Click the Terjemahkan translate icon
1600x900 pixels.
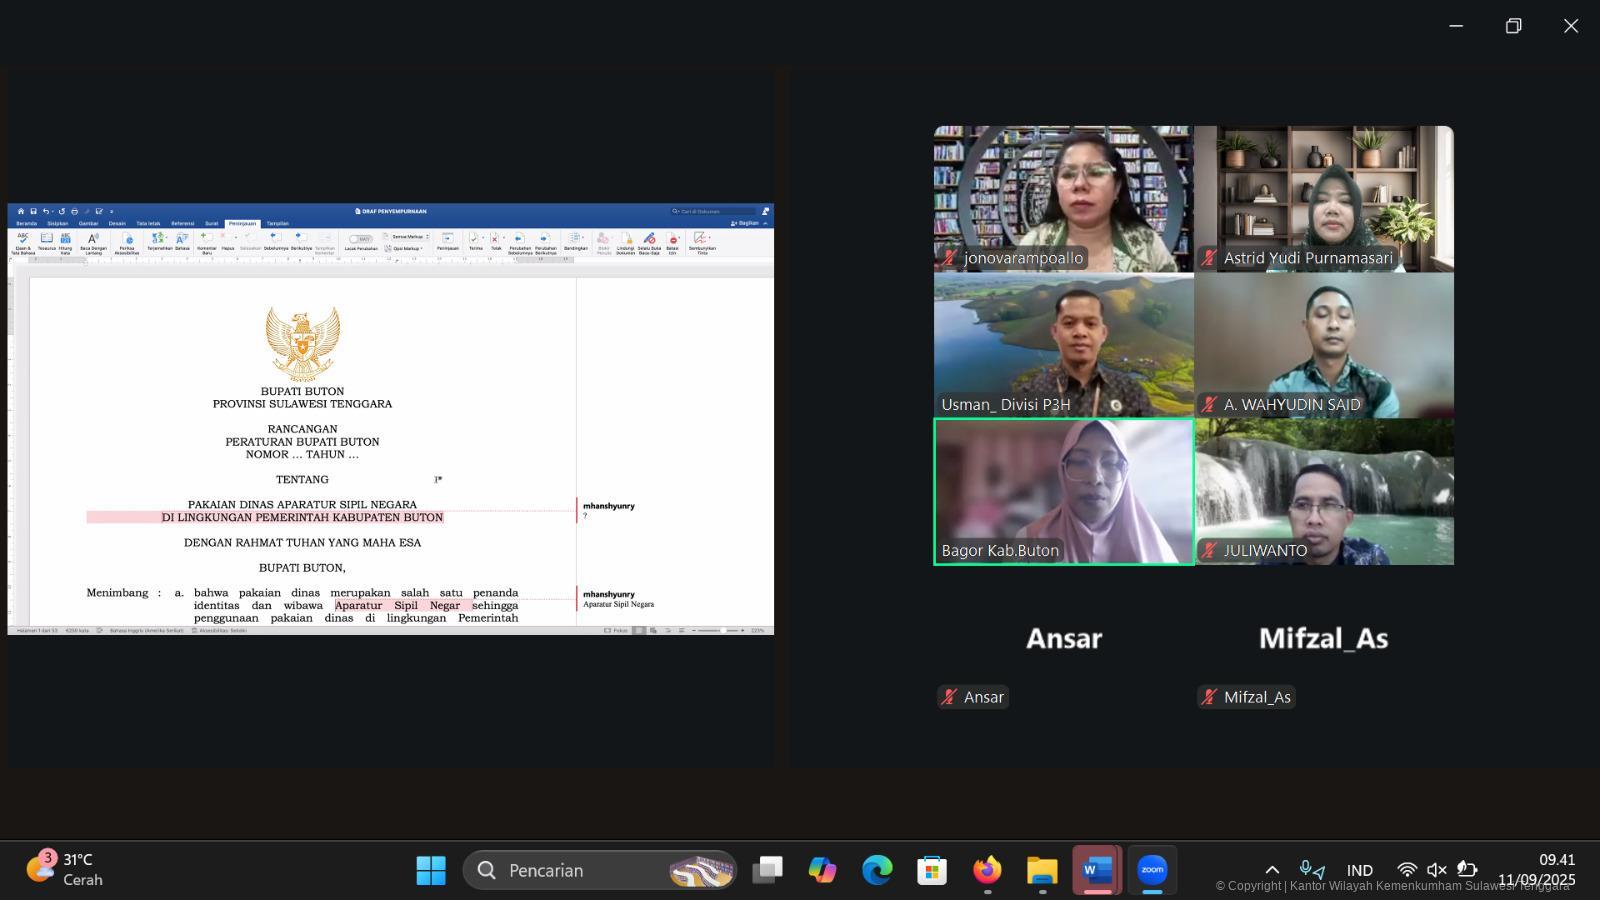(x=158, y=240)
